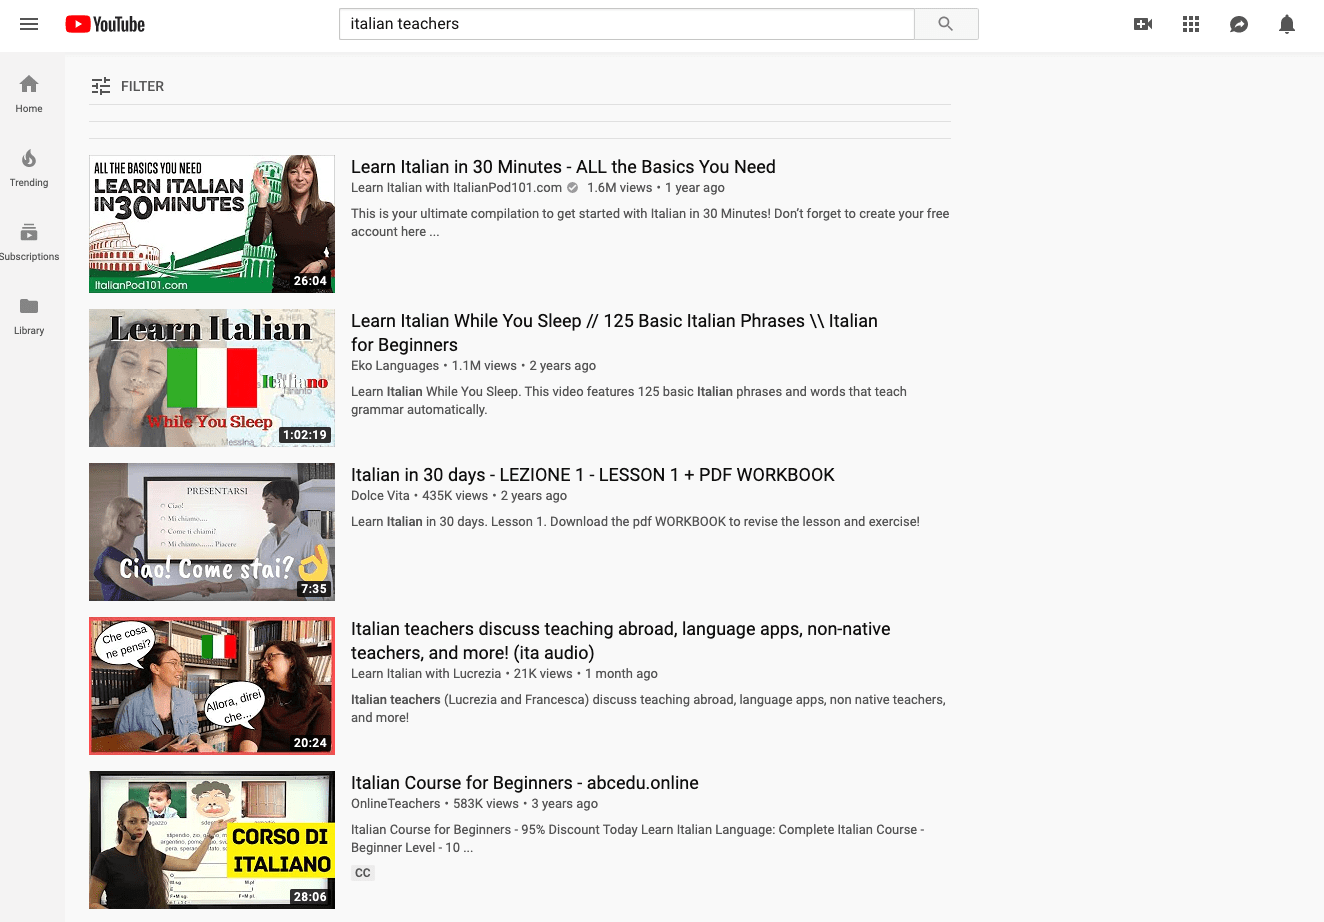Go to YouTube home via logo
The width and height of the screenshot is (1324, 922).
pos(105,24)
